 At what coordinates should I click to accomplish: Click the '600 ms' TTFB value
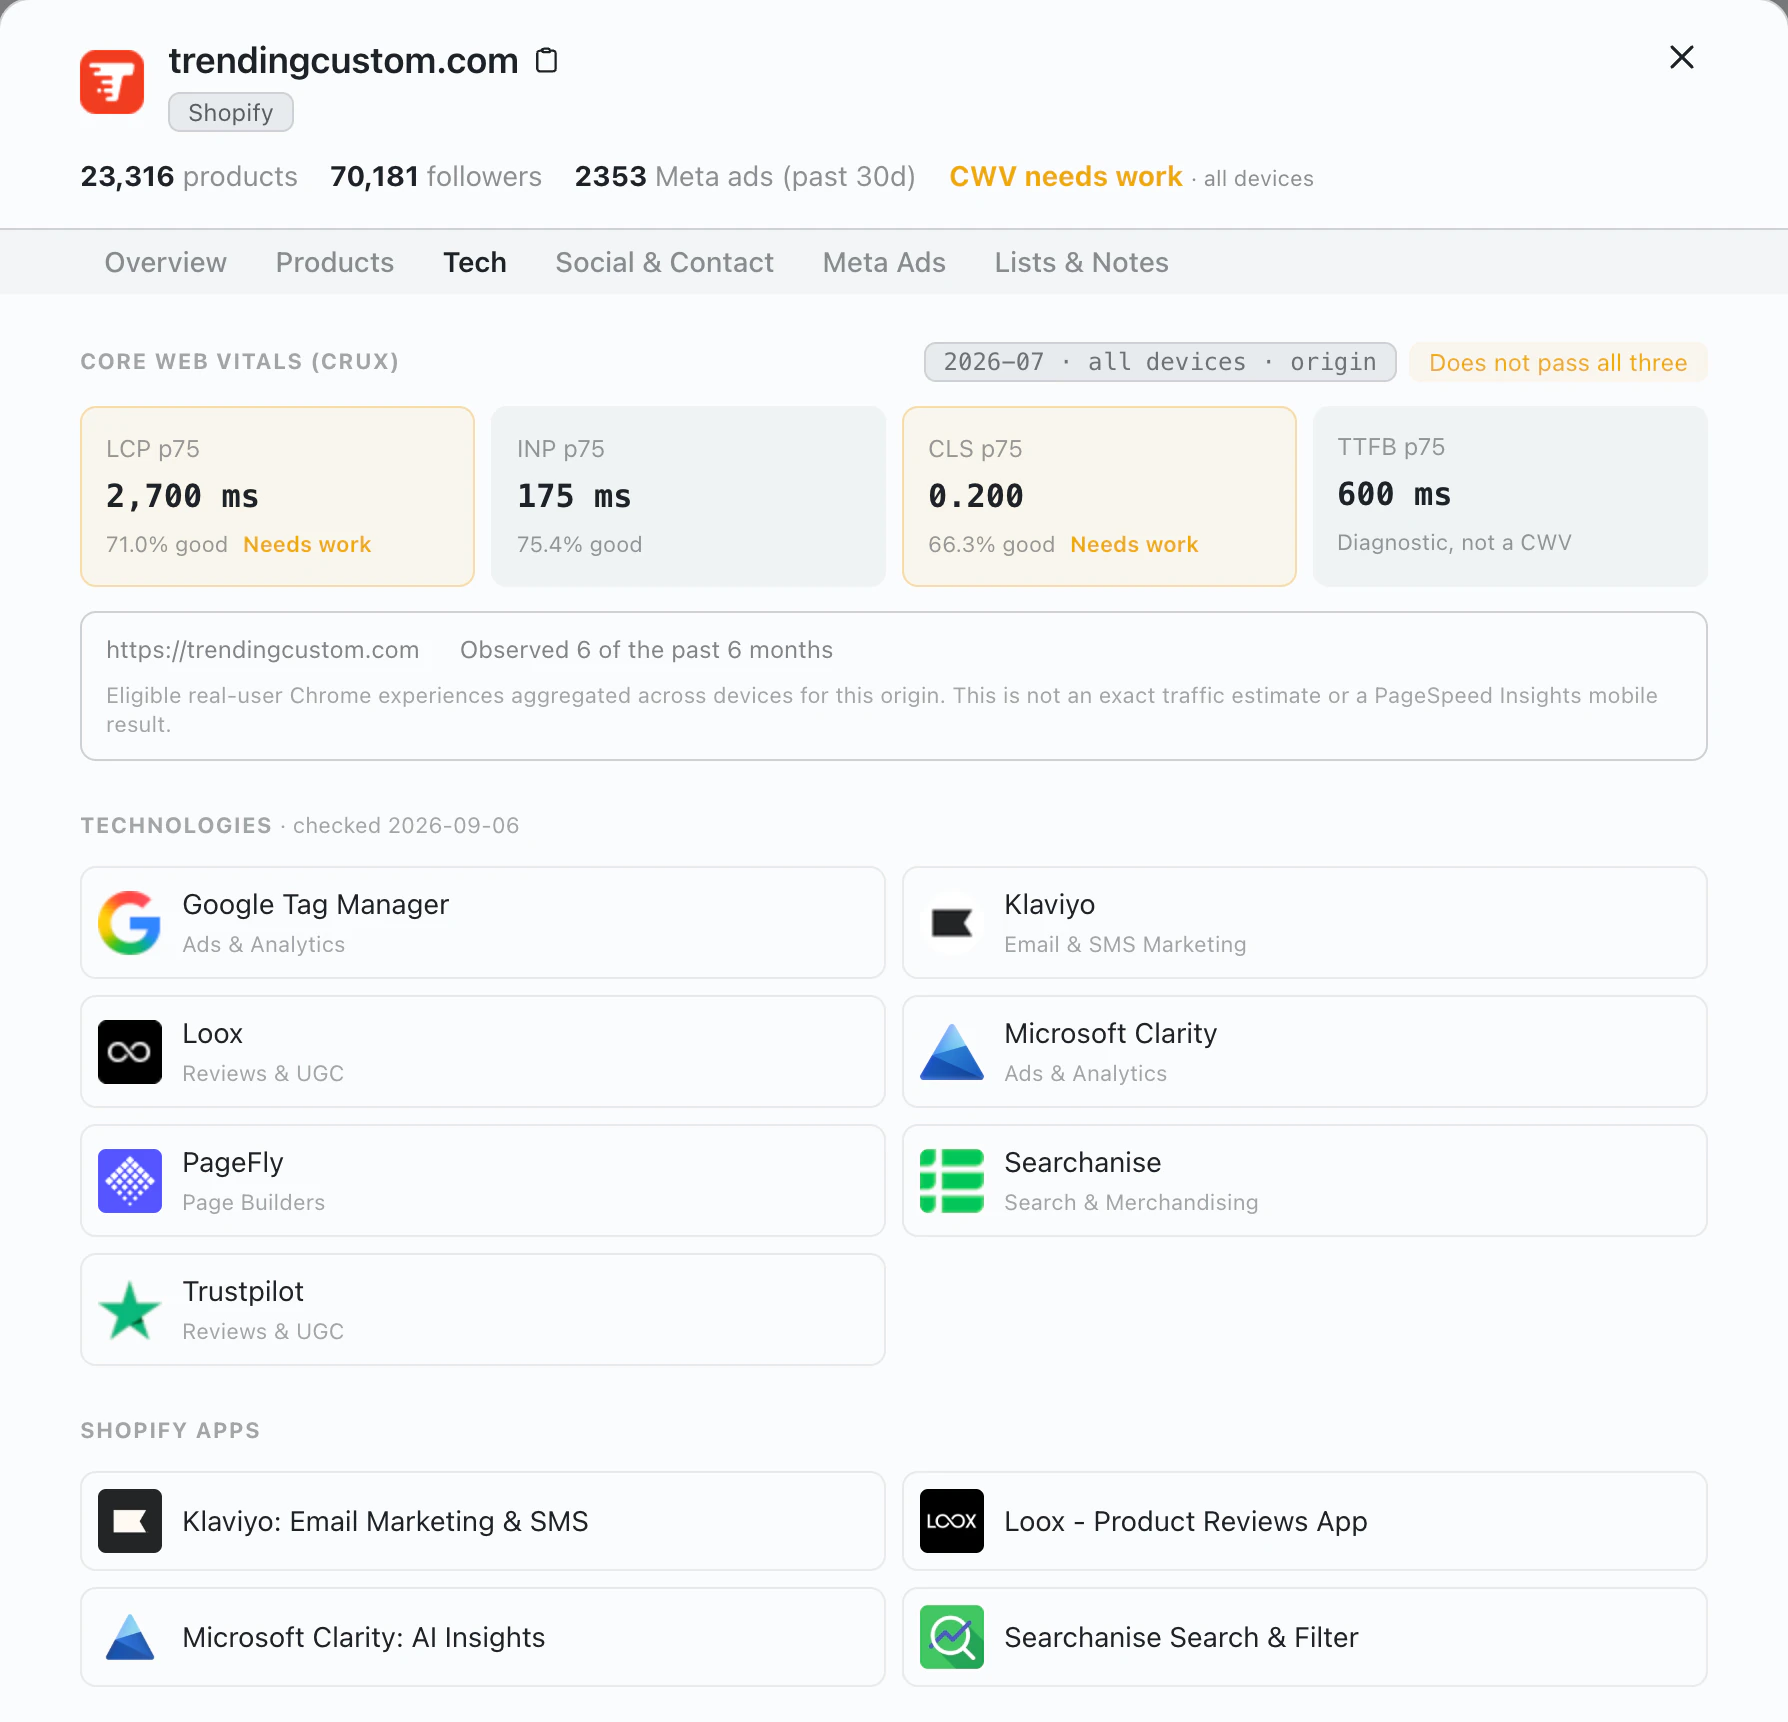click(x=1395, y=494)
